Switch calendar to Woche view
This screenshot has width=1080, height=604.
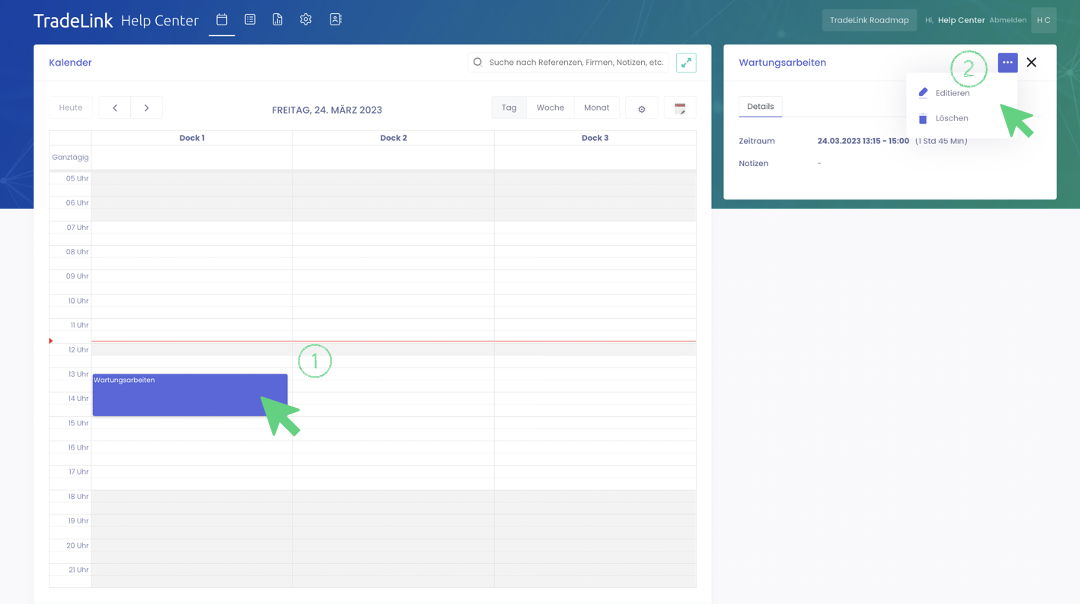pyautogui.click(x=550, y=108)
